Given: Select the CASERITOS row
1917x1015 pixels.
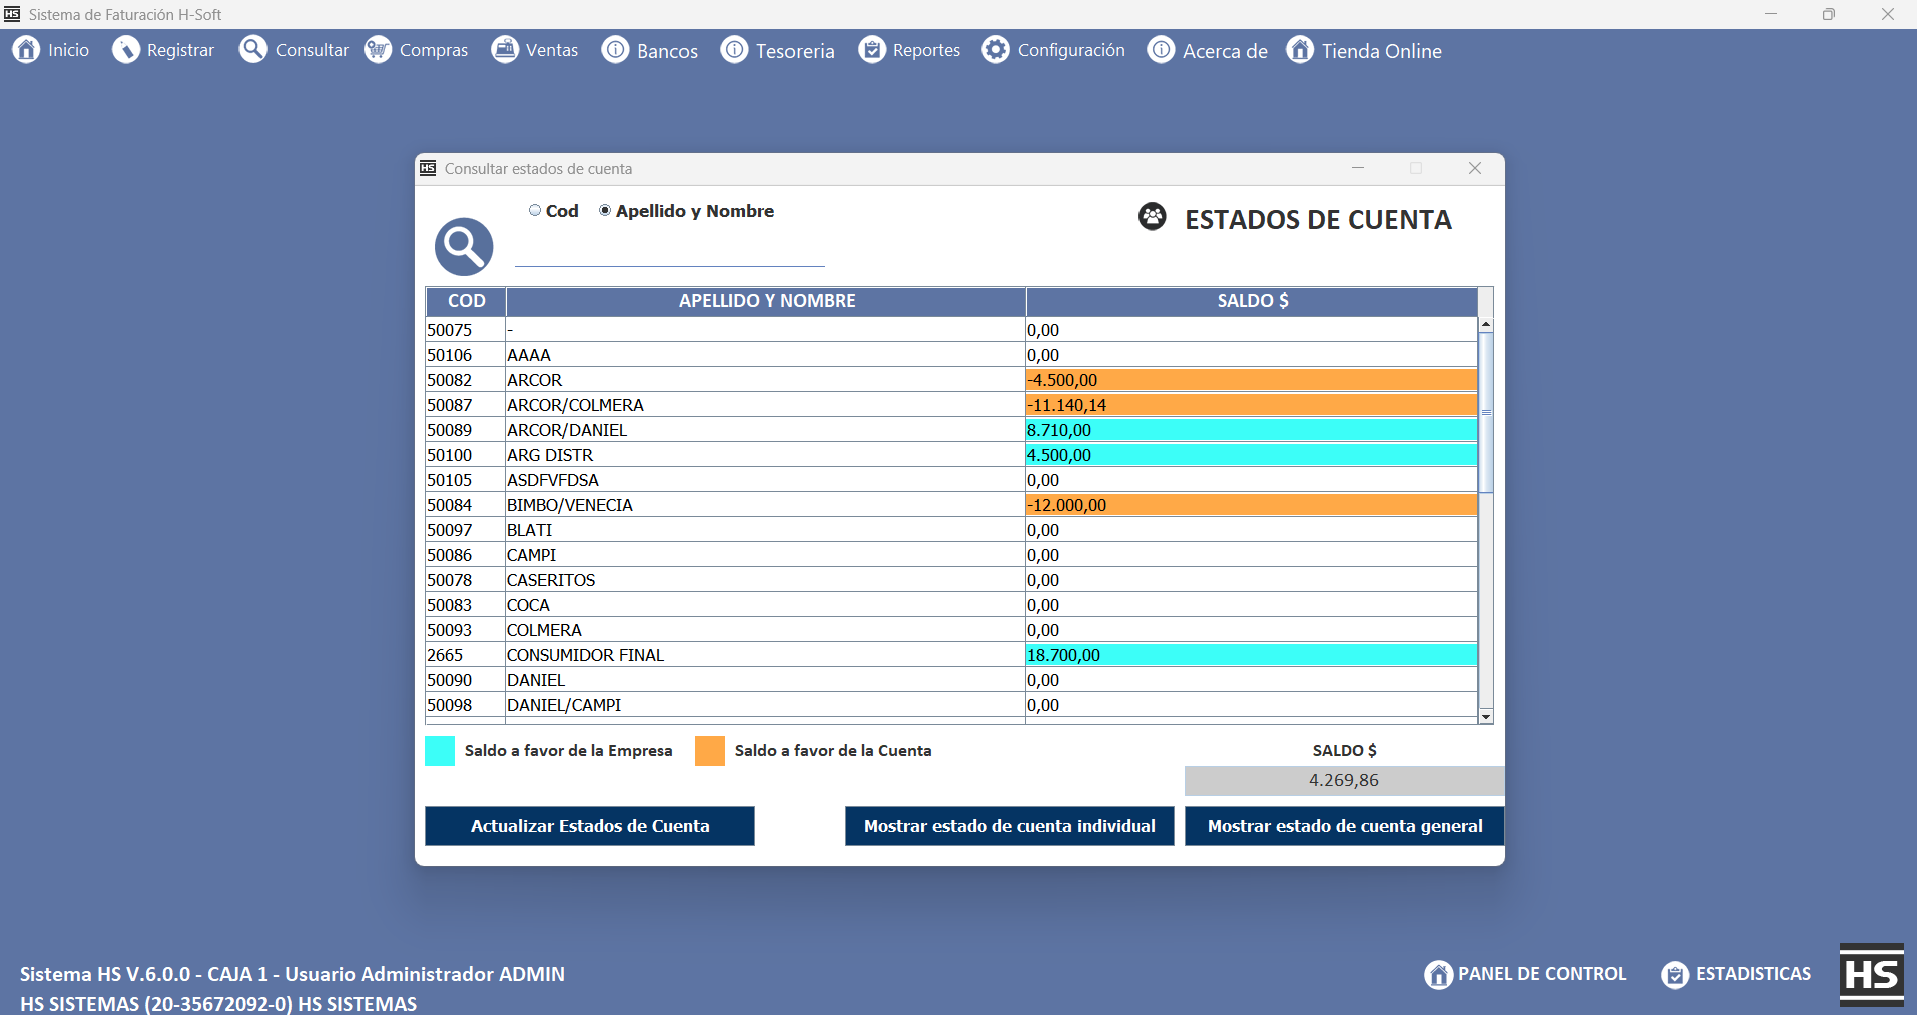Looking at the screenshot, I should [x=951, y=580].
